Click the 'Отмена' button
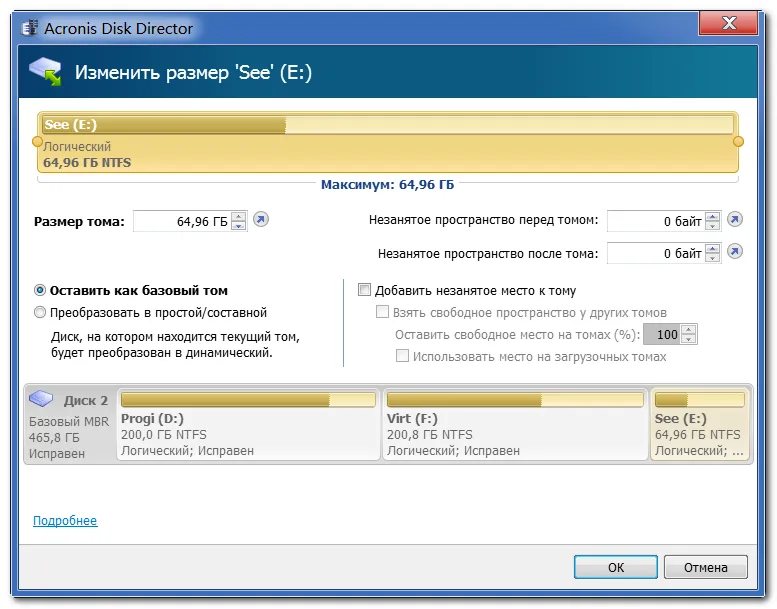This screenshot has width=777, height=609. pyautogui.click(x=706, y=567)
